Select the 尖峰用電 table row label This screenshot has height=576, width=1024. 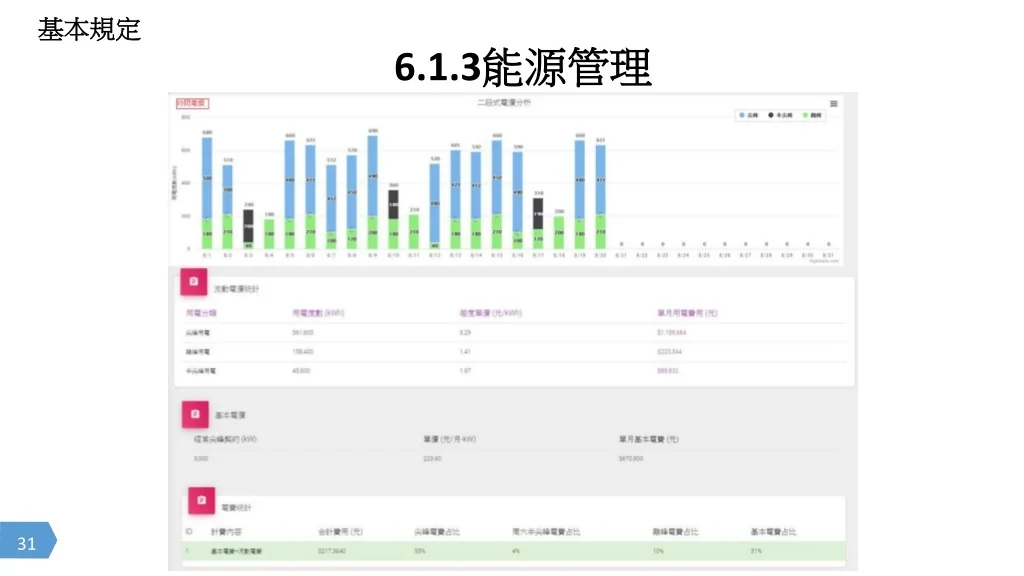pyautogui.click(x=198, y=333)
